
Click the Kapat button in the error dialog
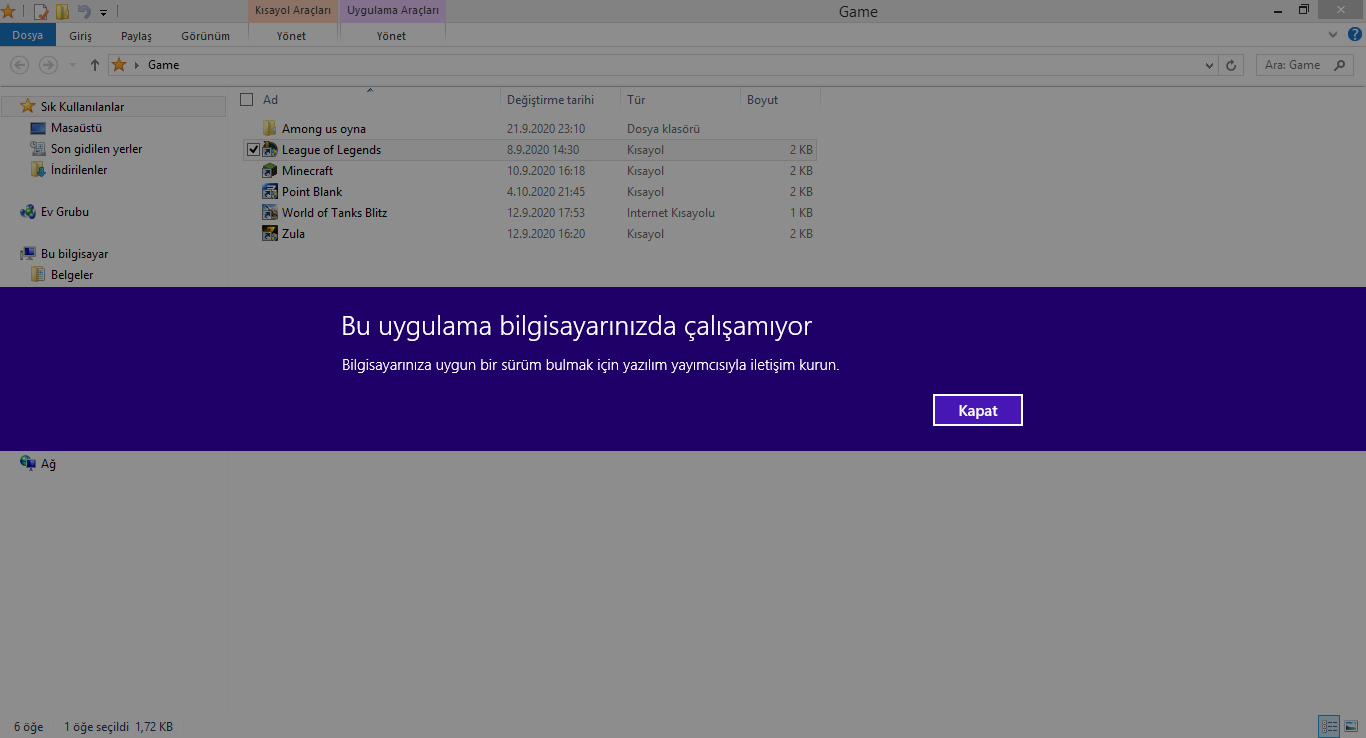(x=977, y=410)
